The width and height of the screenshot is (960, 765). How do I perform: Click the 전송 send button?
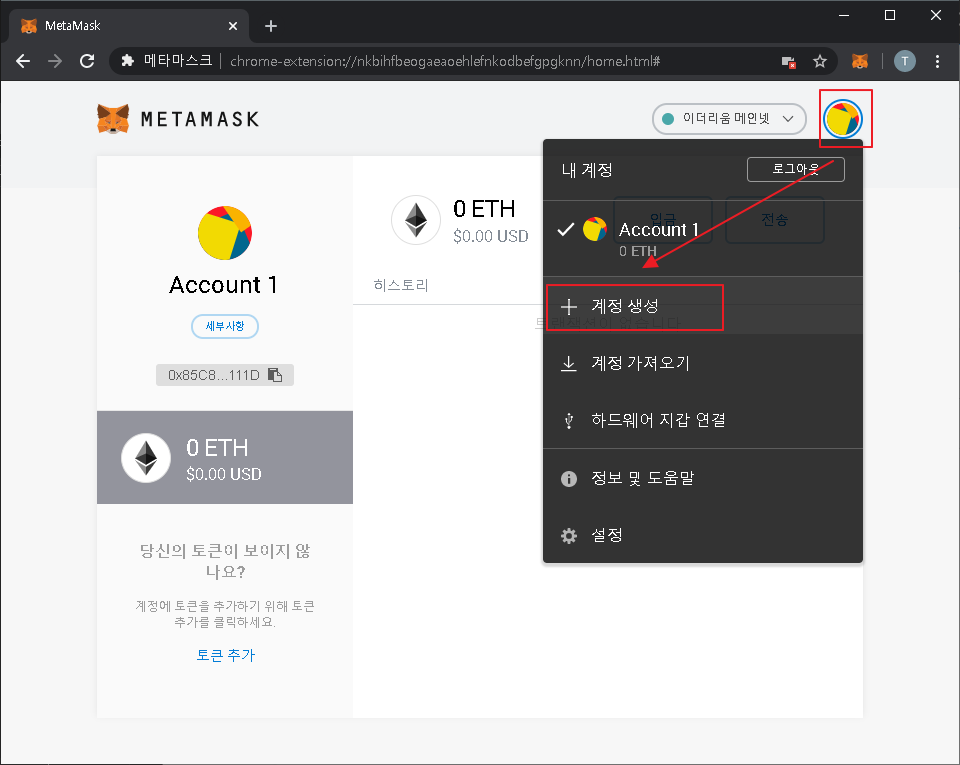[x=774, y=219]
